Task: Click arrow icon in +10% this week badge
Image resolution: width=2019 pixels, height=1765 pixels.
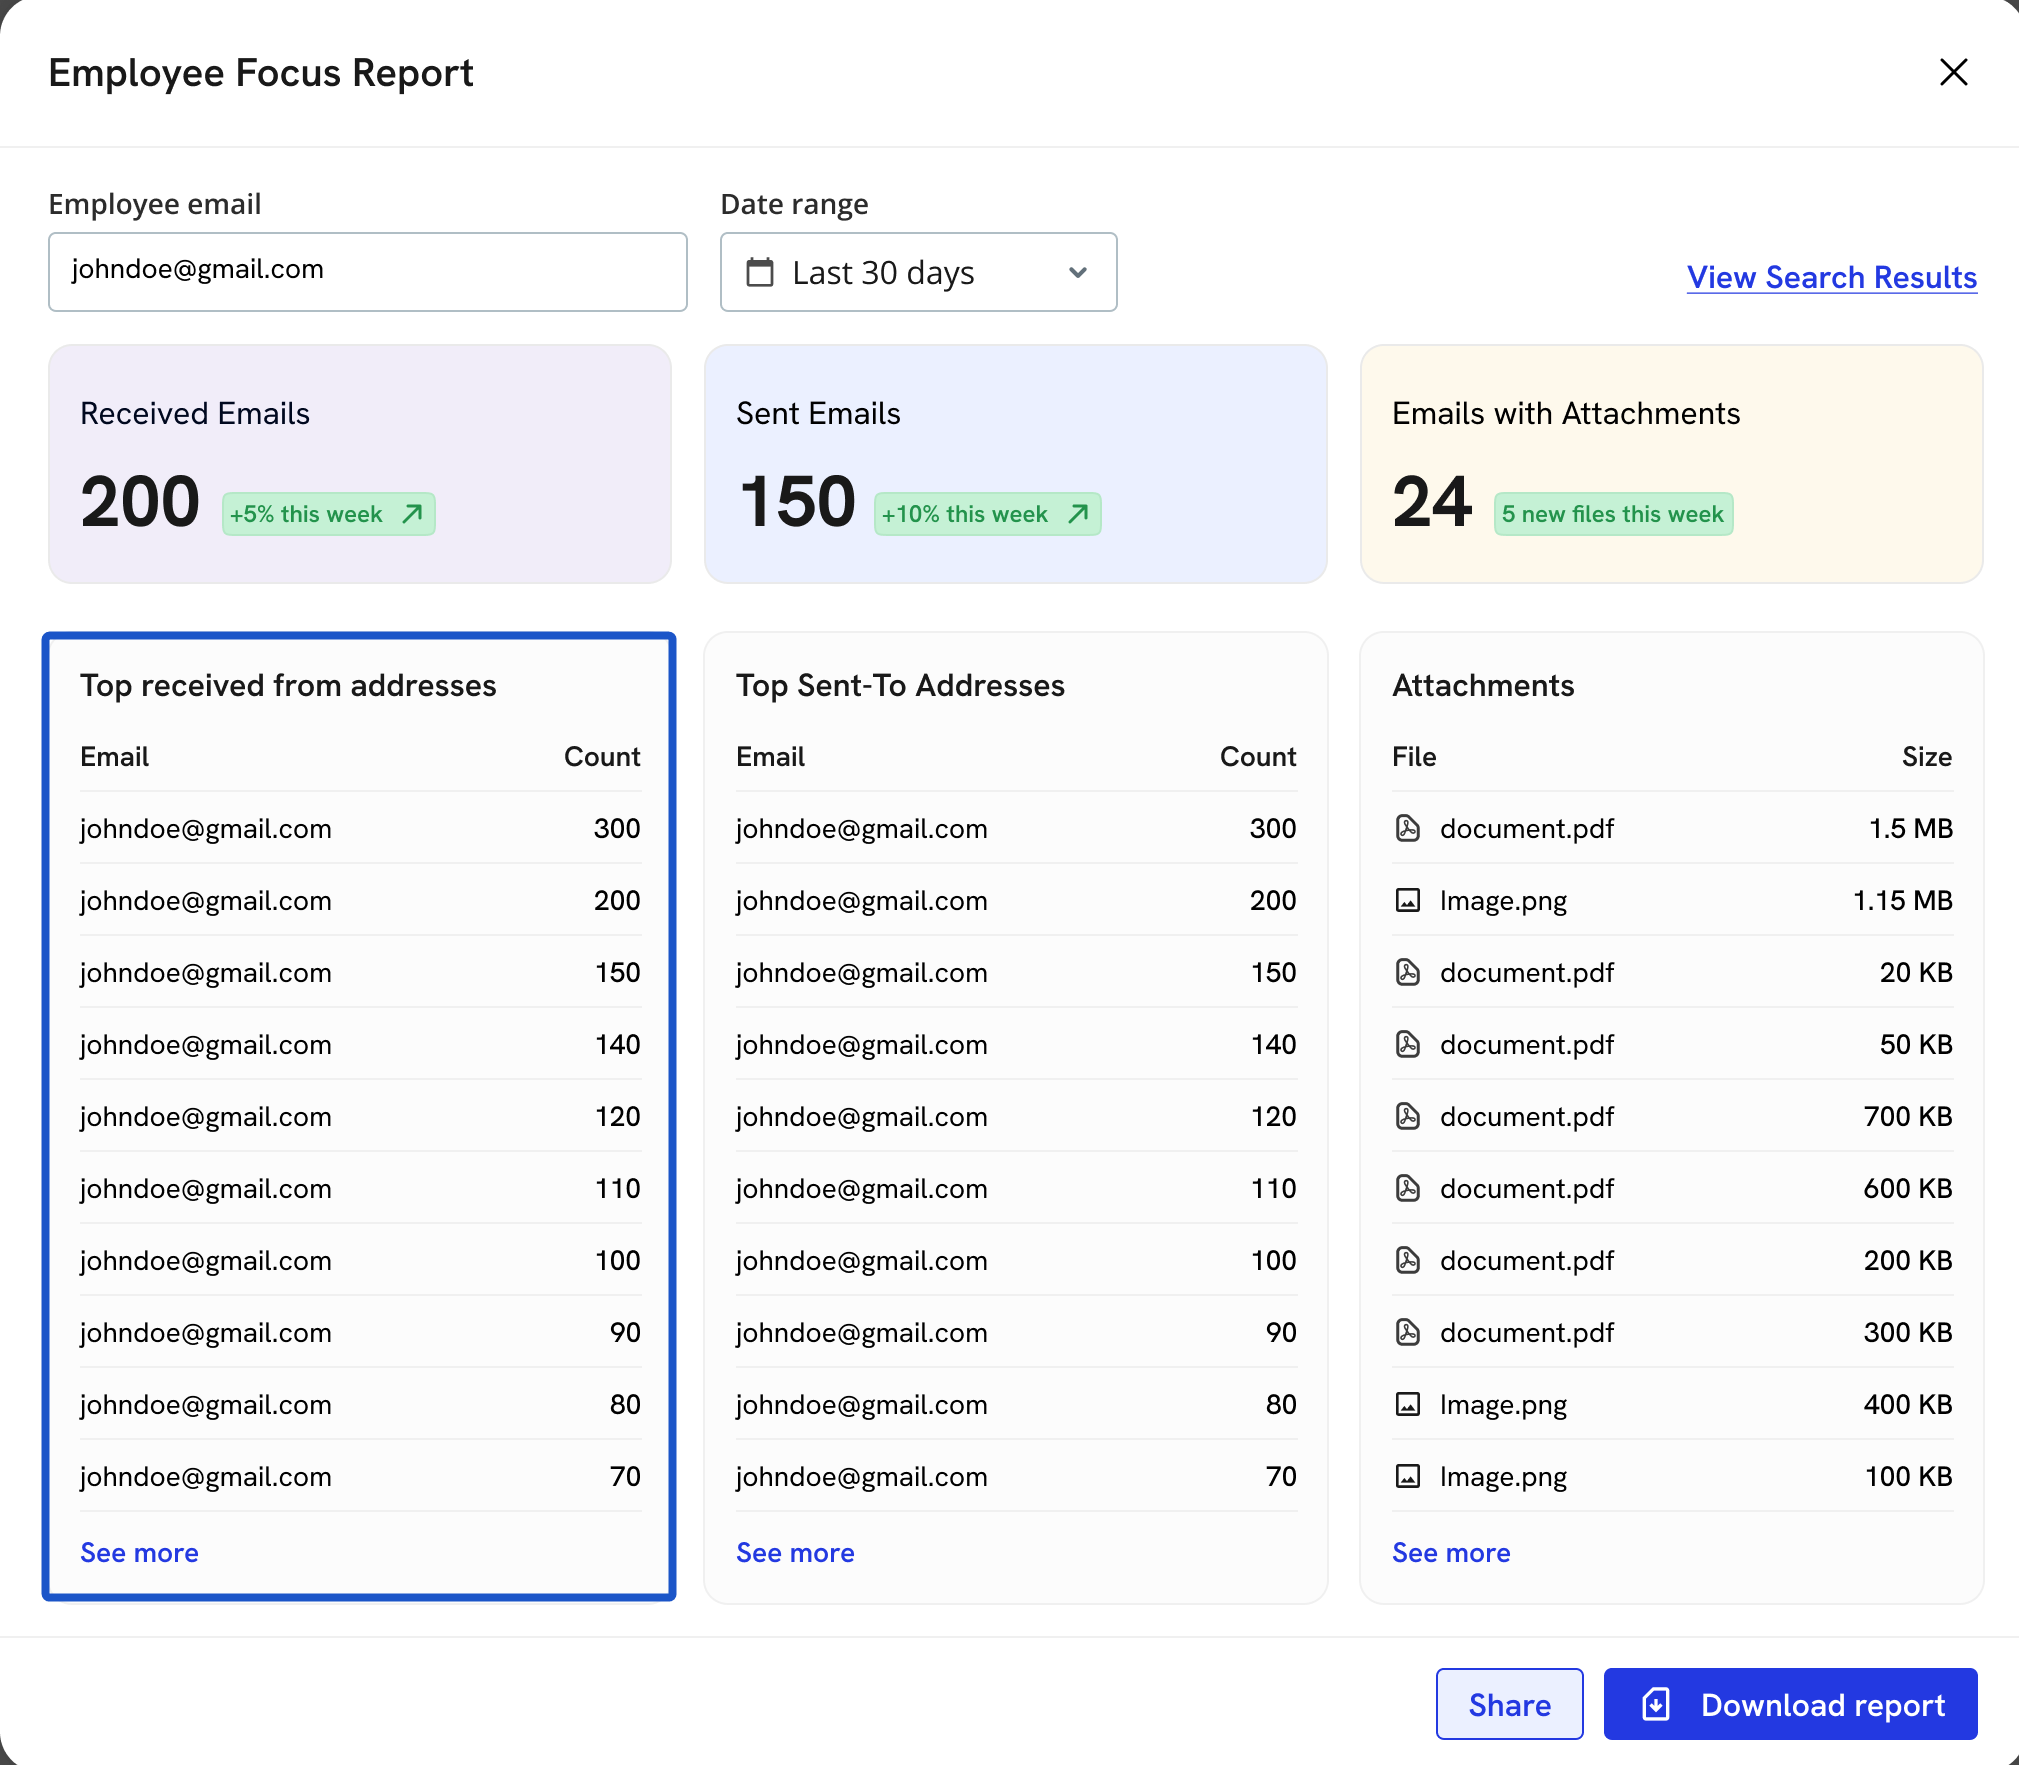Action: coord(1078,514)
